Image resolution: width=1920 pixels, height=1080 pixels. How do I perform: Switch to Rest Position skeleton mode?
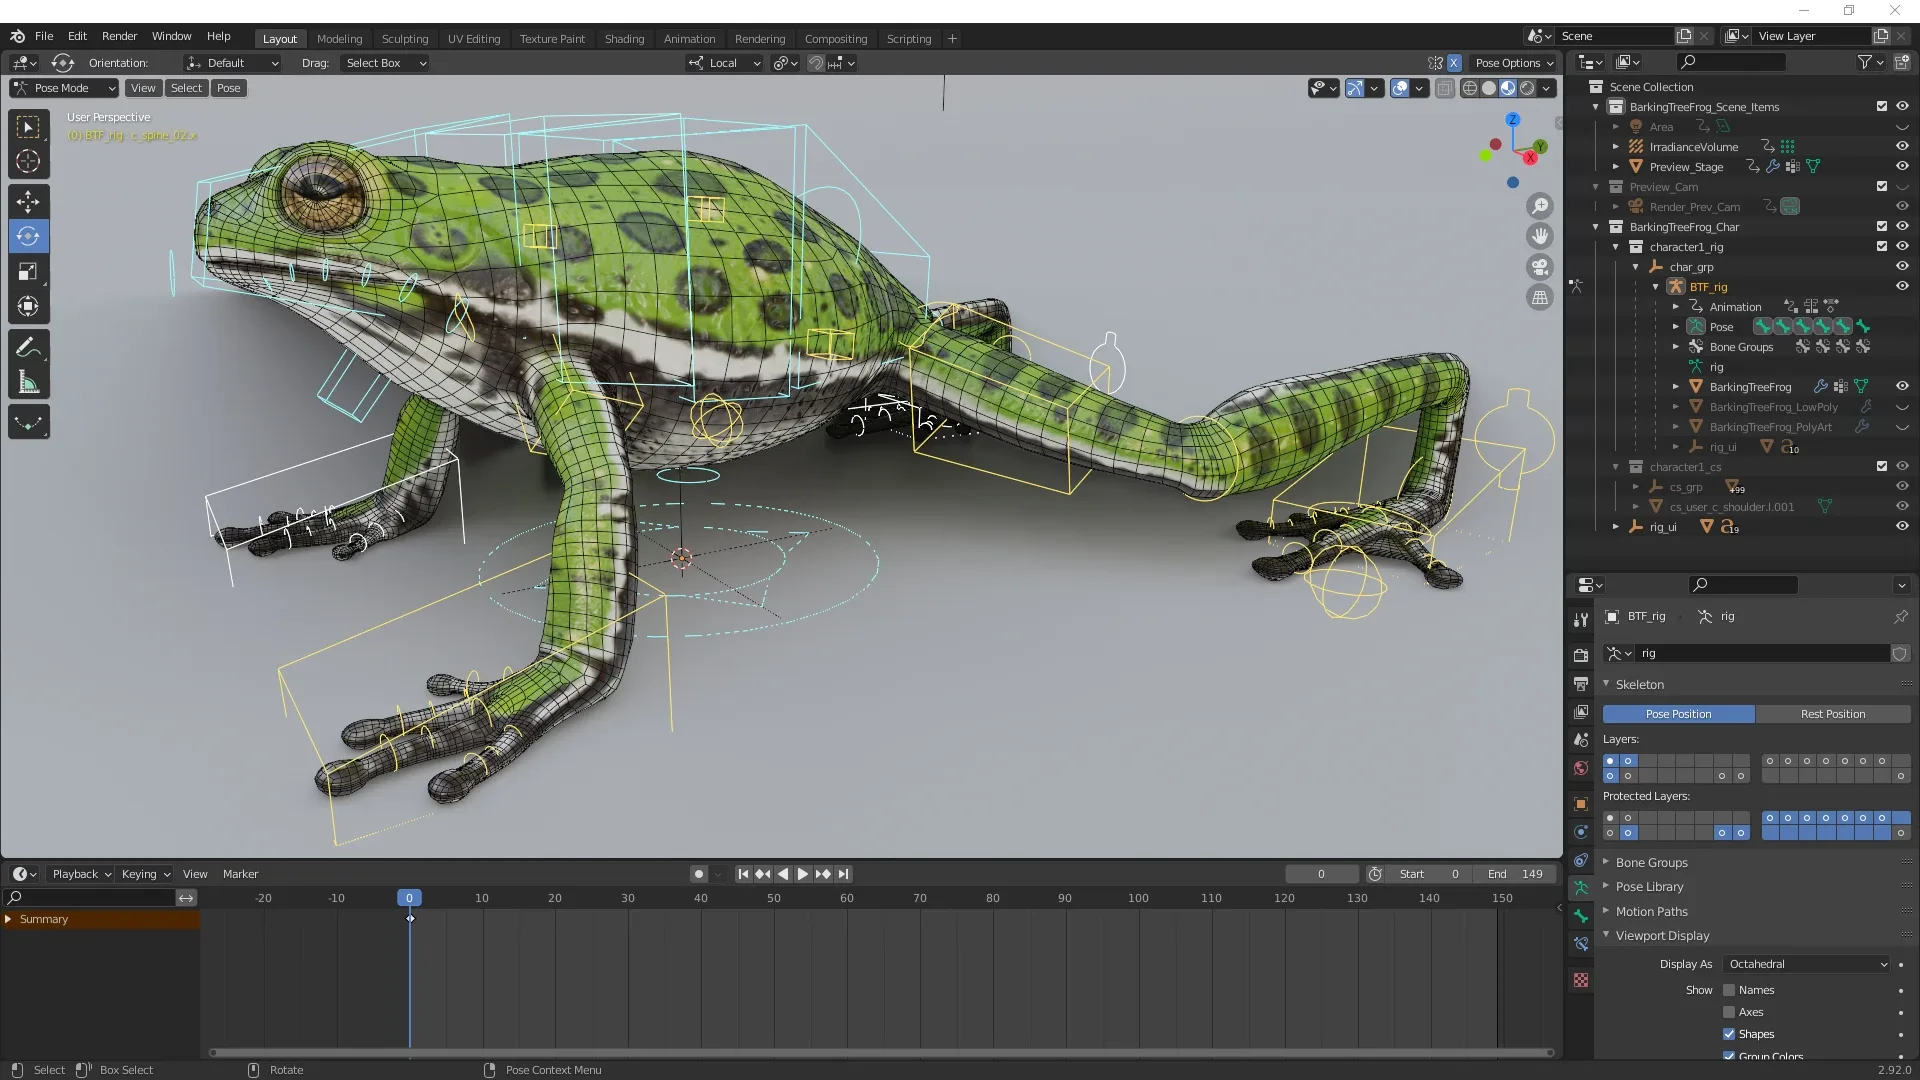point(1832,713)
